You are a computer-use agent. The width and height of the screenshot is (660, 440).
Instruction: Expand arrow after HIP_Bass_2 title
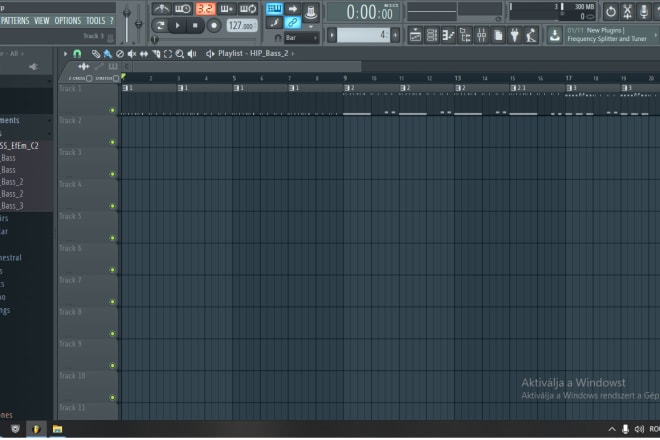[x=293, y=54]
